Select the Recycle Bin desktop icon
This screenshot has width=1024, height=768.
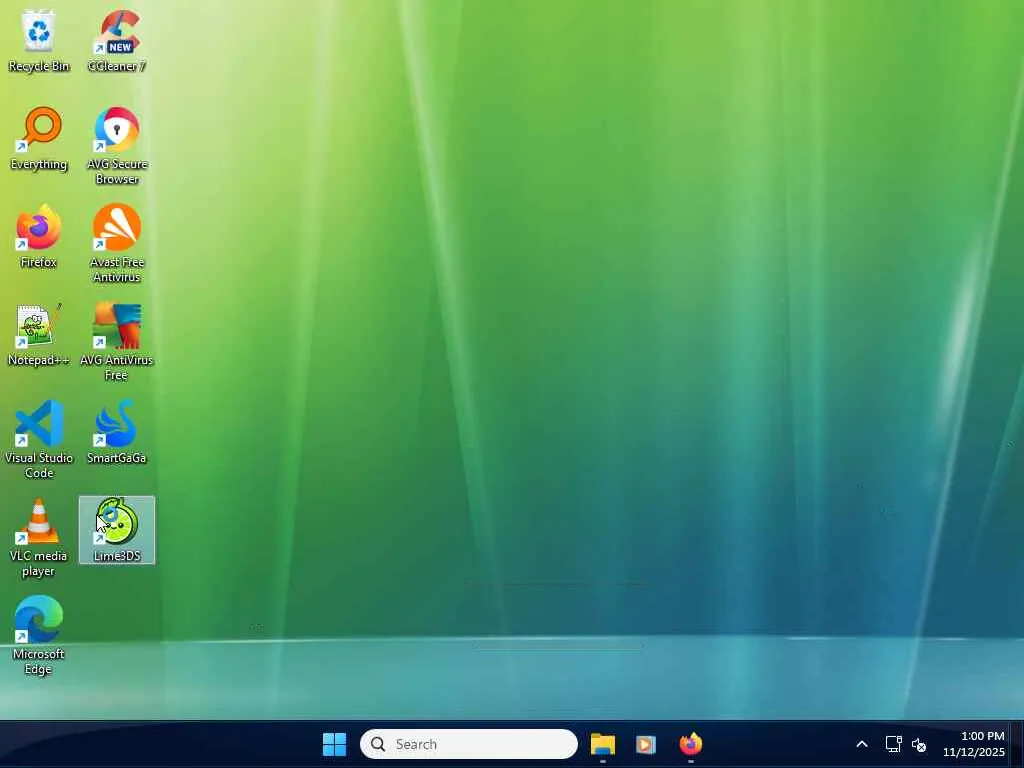click(x=39, y=41)
